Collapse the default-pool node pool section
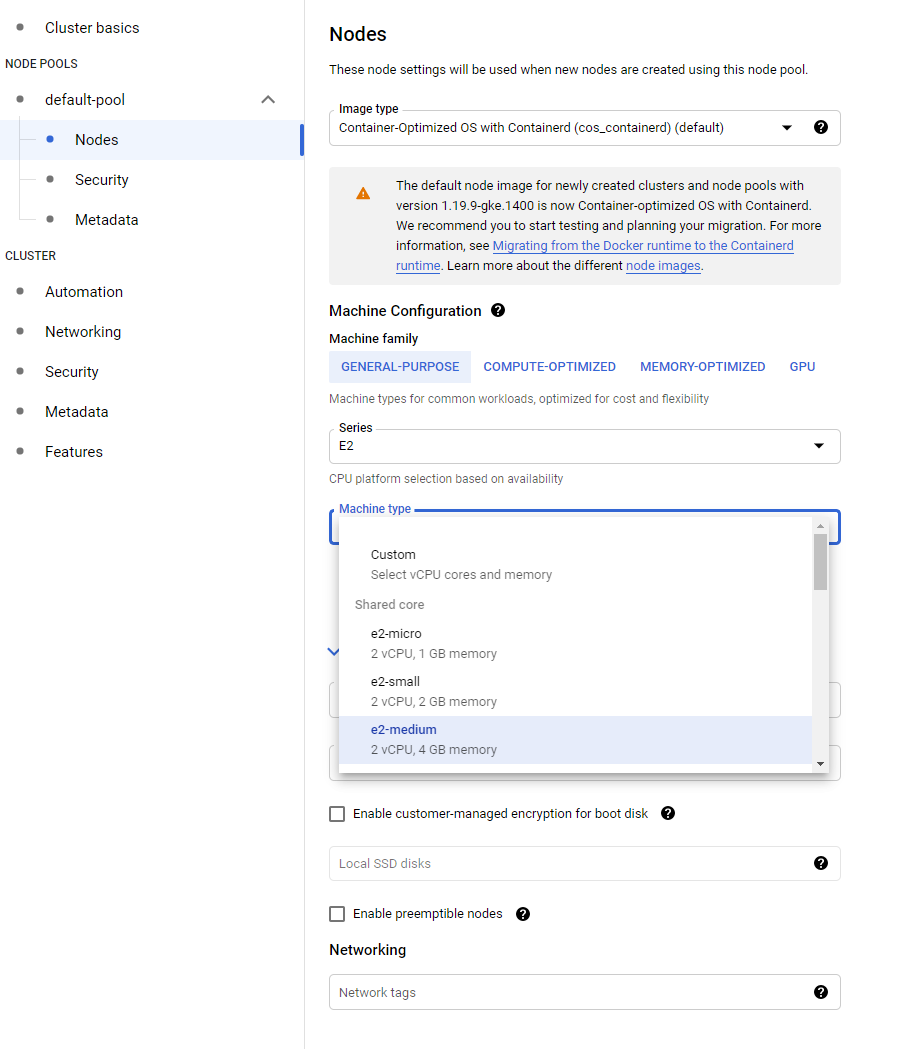The width and height of the screenshot is (919, 1049). point(267,99)
